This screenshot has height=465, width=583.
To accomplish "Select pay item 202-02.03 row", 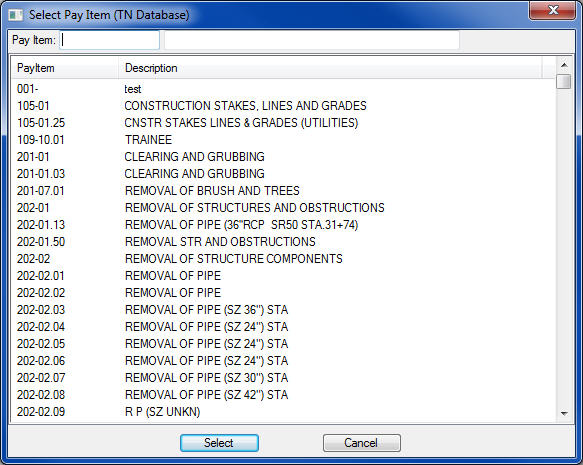I will click(x=283, y=310).
